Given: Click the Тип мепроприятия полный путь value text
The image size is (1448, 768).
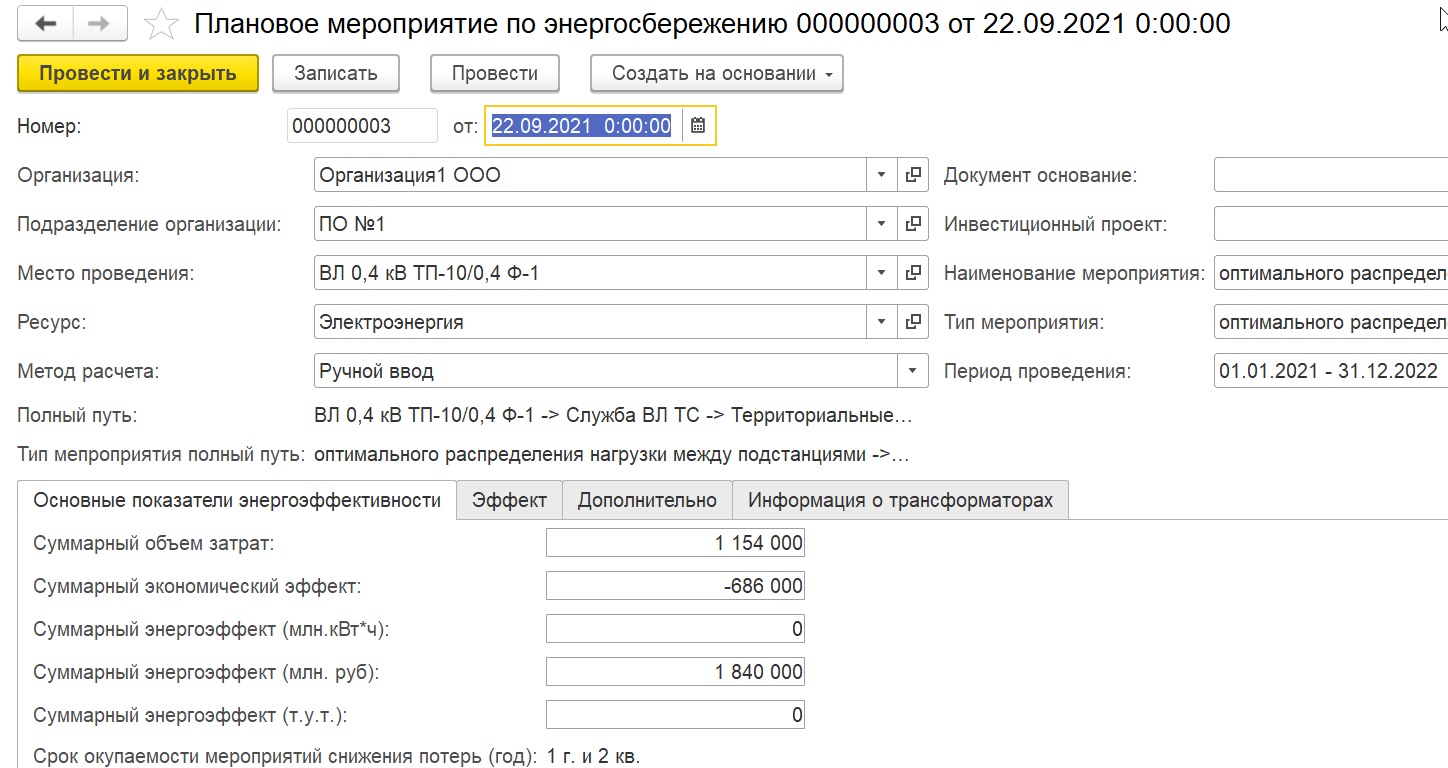Looking at the screenshot, I should coord(611,455).
